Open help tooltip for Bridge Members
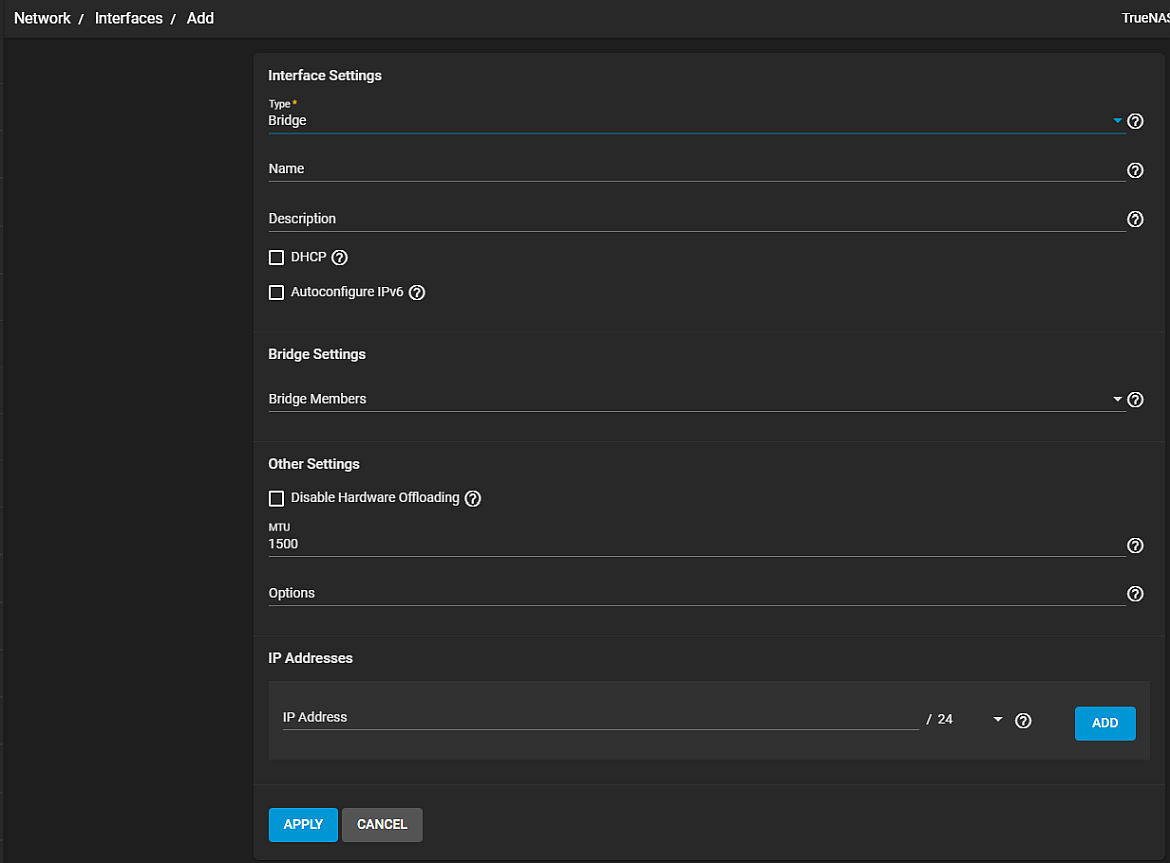Viewport: 1170px width, 863px height. [x=1135, y=400]
